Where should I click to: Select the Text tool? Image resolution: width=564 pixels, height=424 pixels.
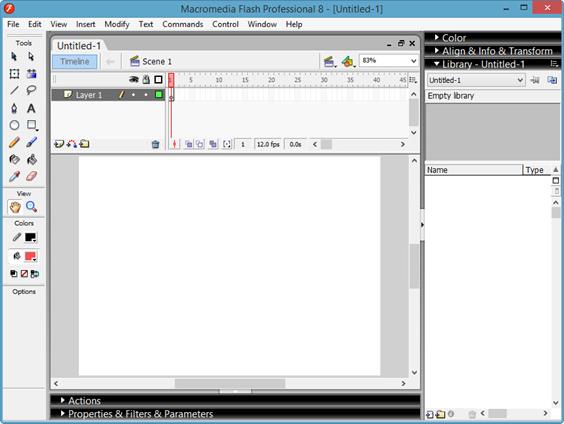click(x=31, y=108)
